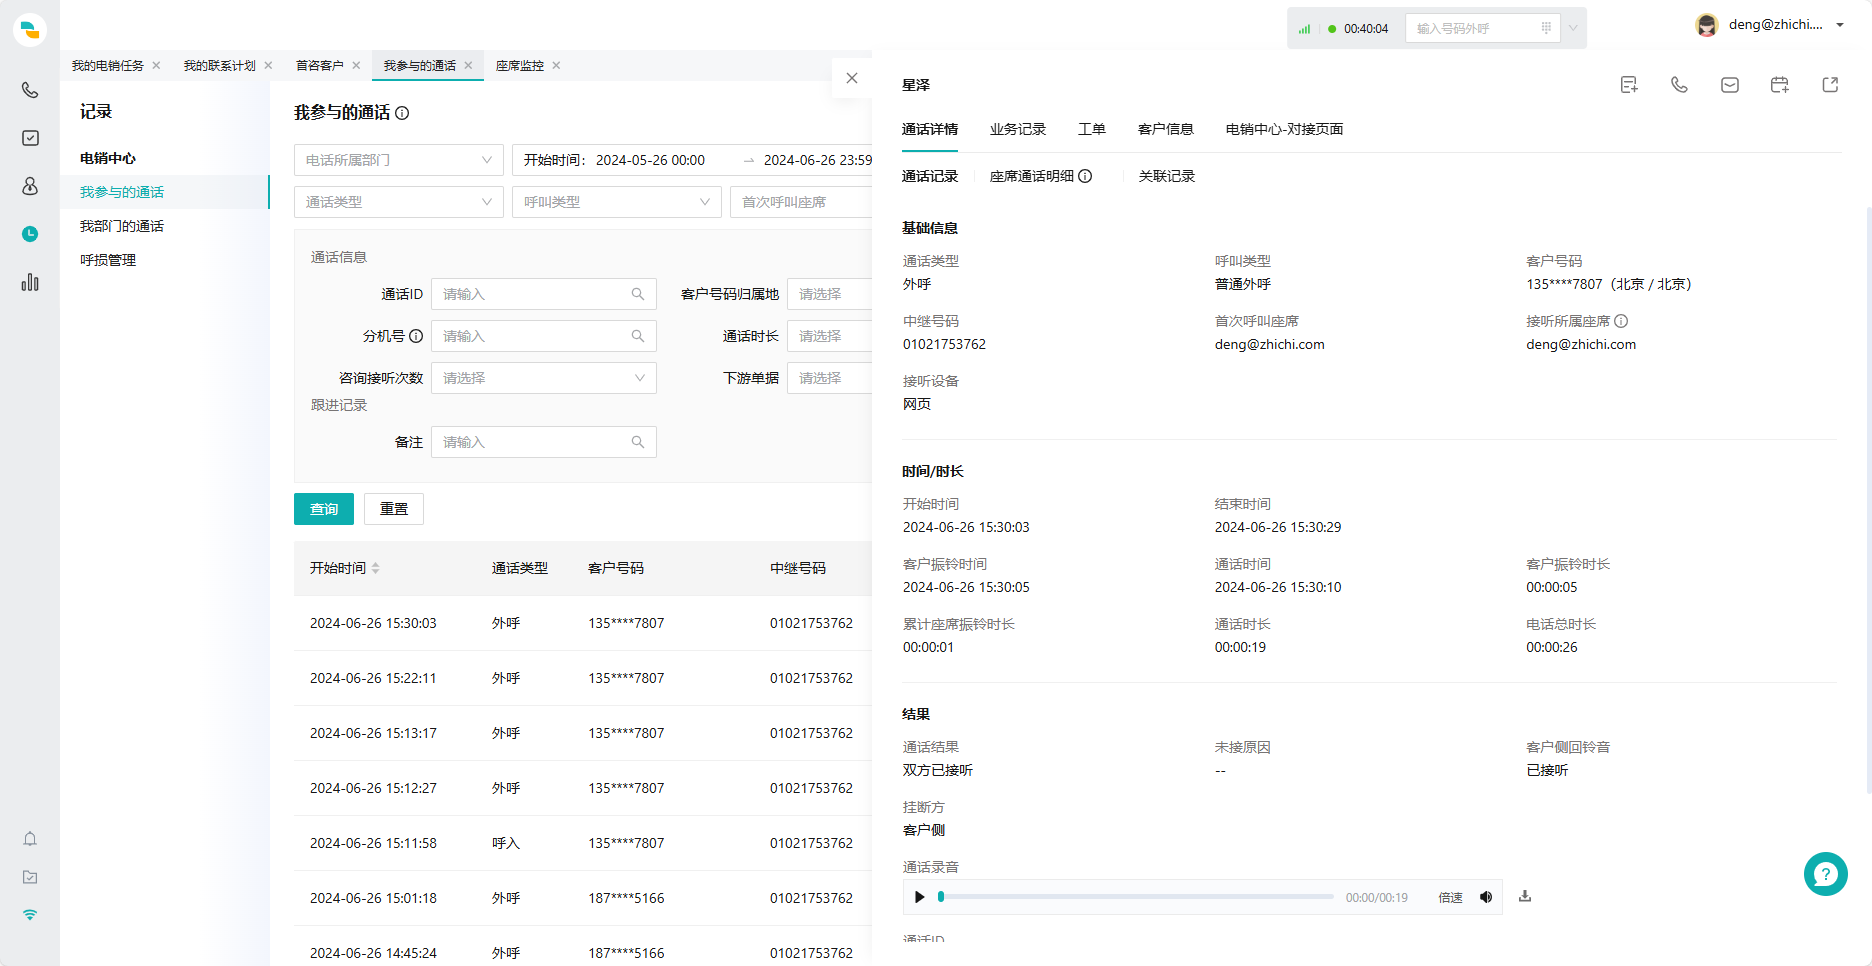Open detail in new window icon
This screenshot has width=1872, height=966.
(x=1830, y=85)
